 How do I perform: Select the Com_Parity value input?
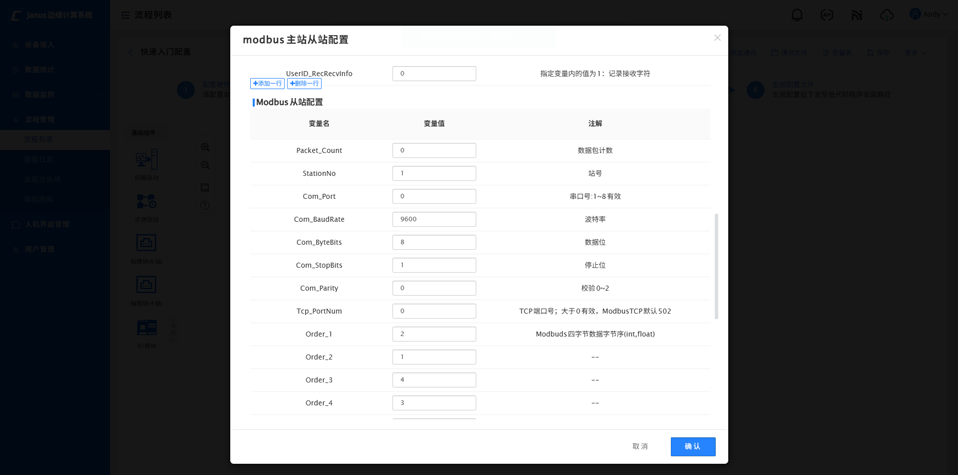point(434,288)
